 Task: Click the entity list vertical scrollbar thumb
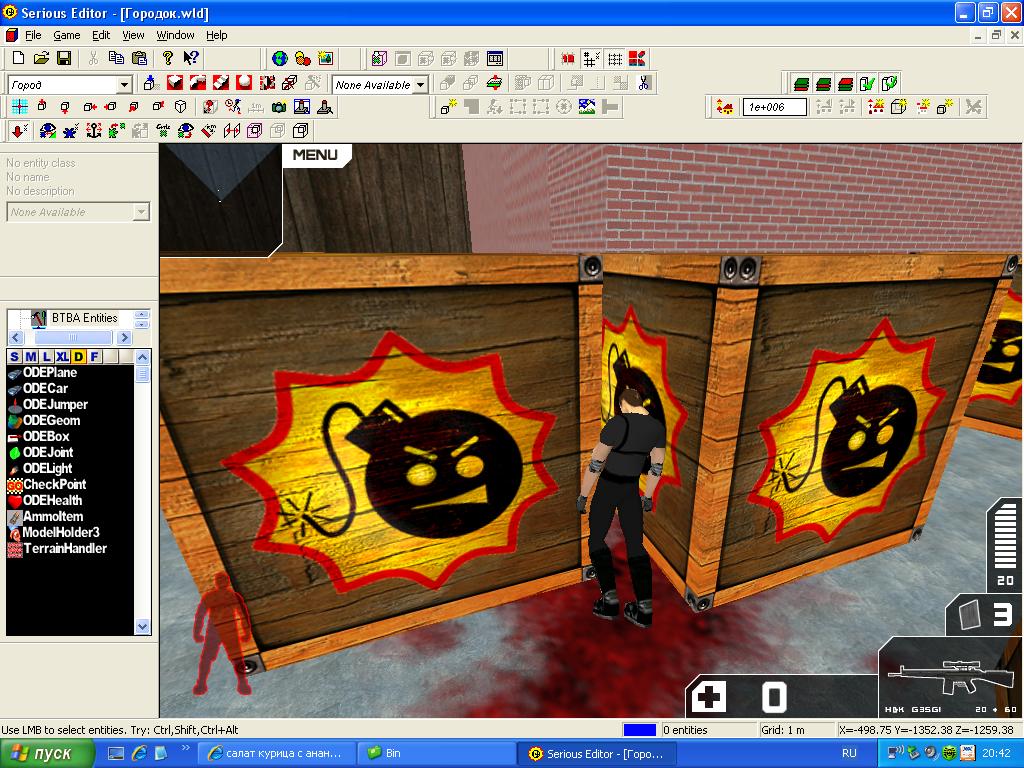[142, 374]
